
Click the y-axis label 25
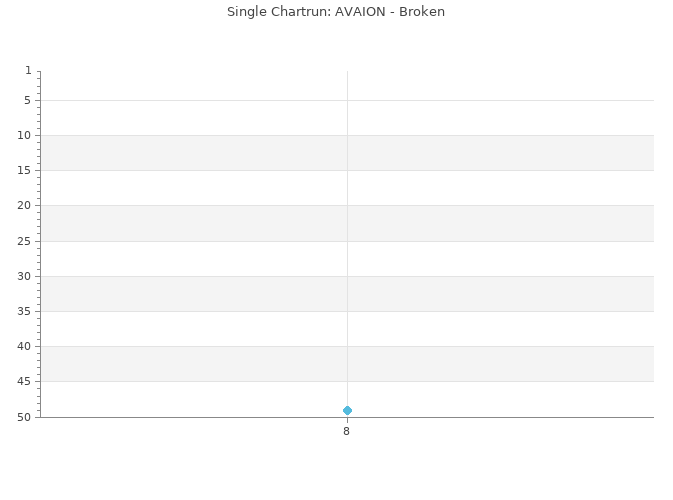click(24, 241)
